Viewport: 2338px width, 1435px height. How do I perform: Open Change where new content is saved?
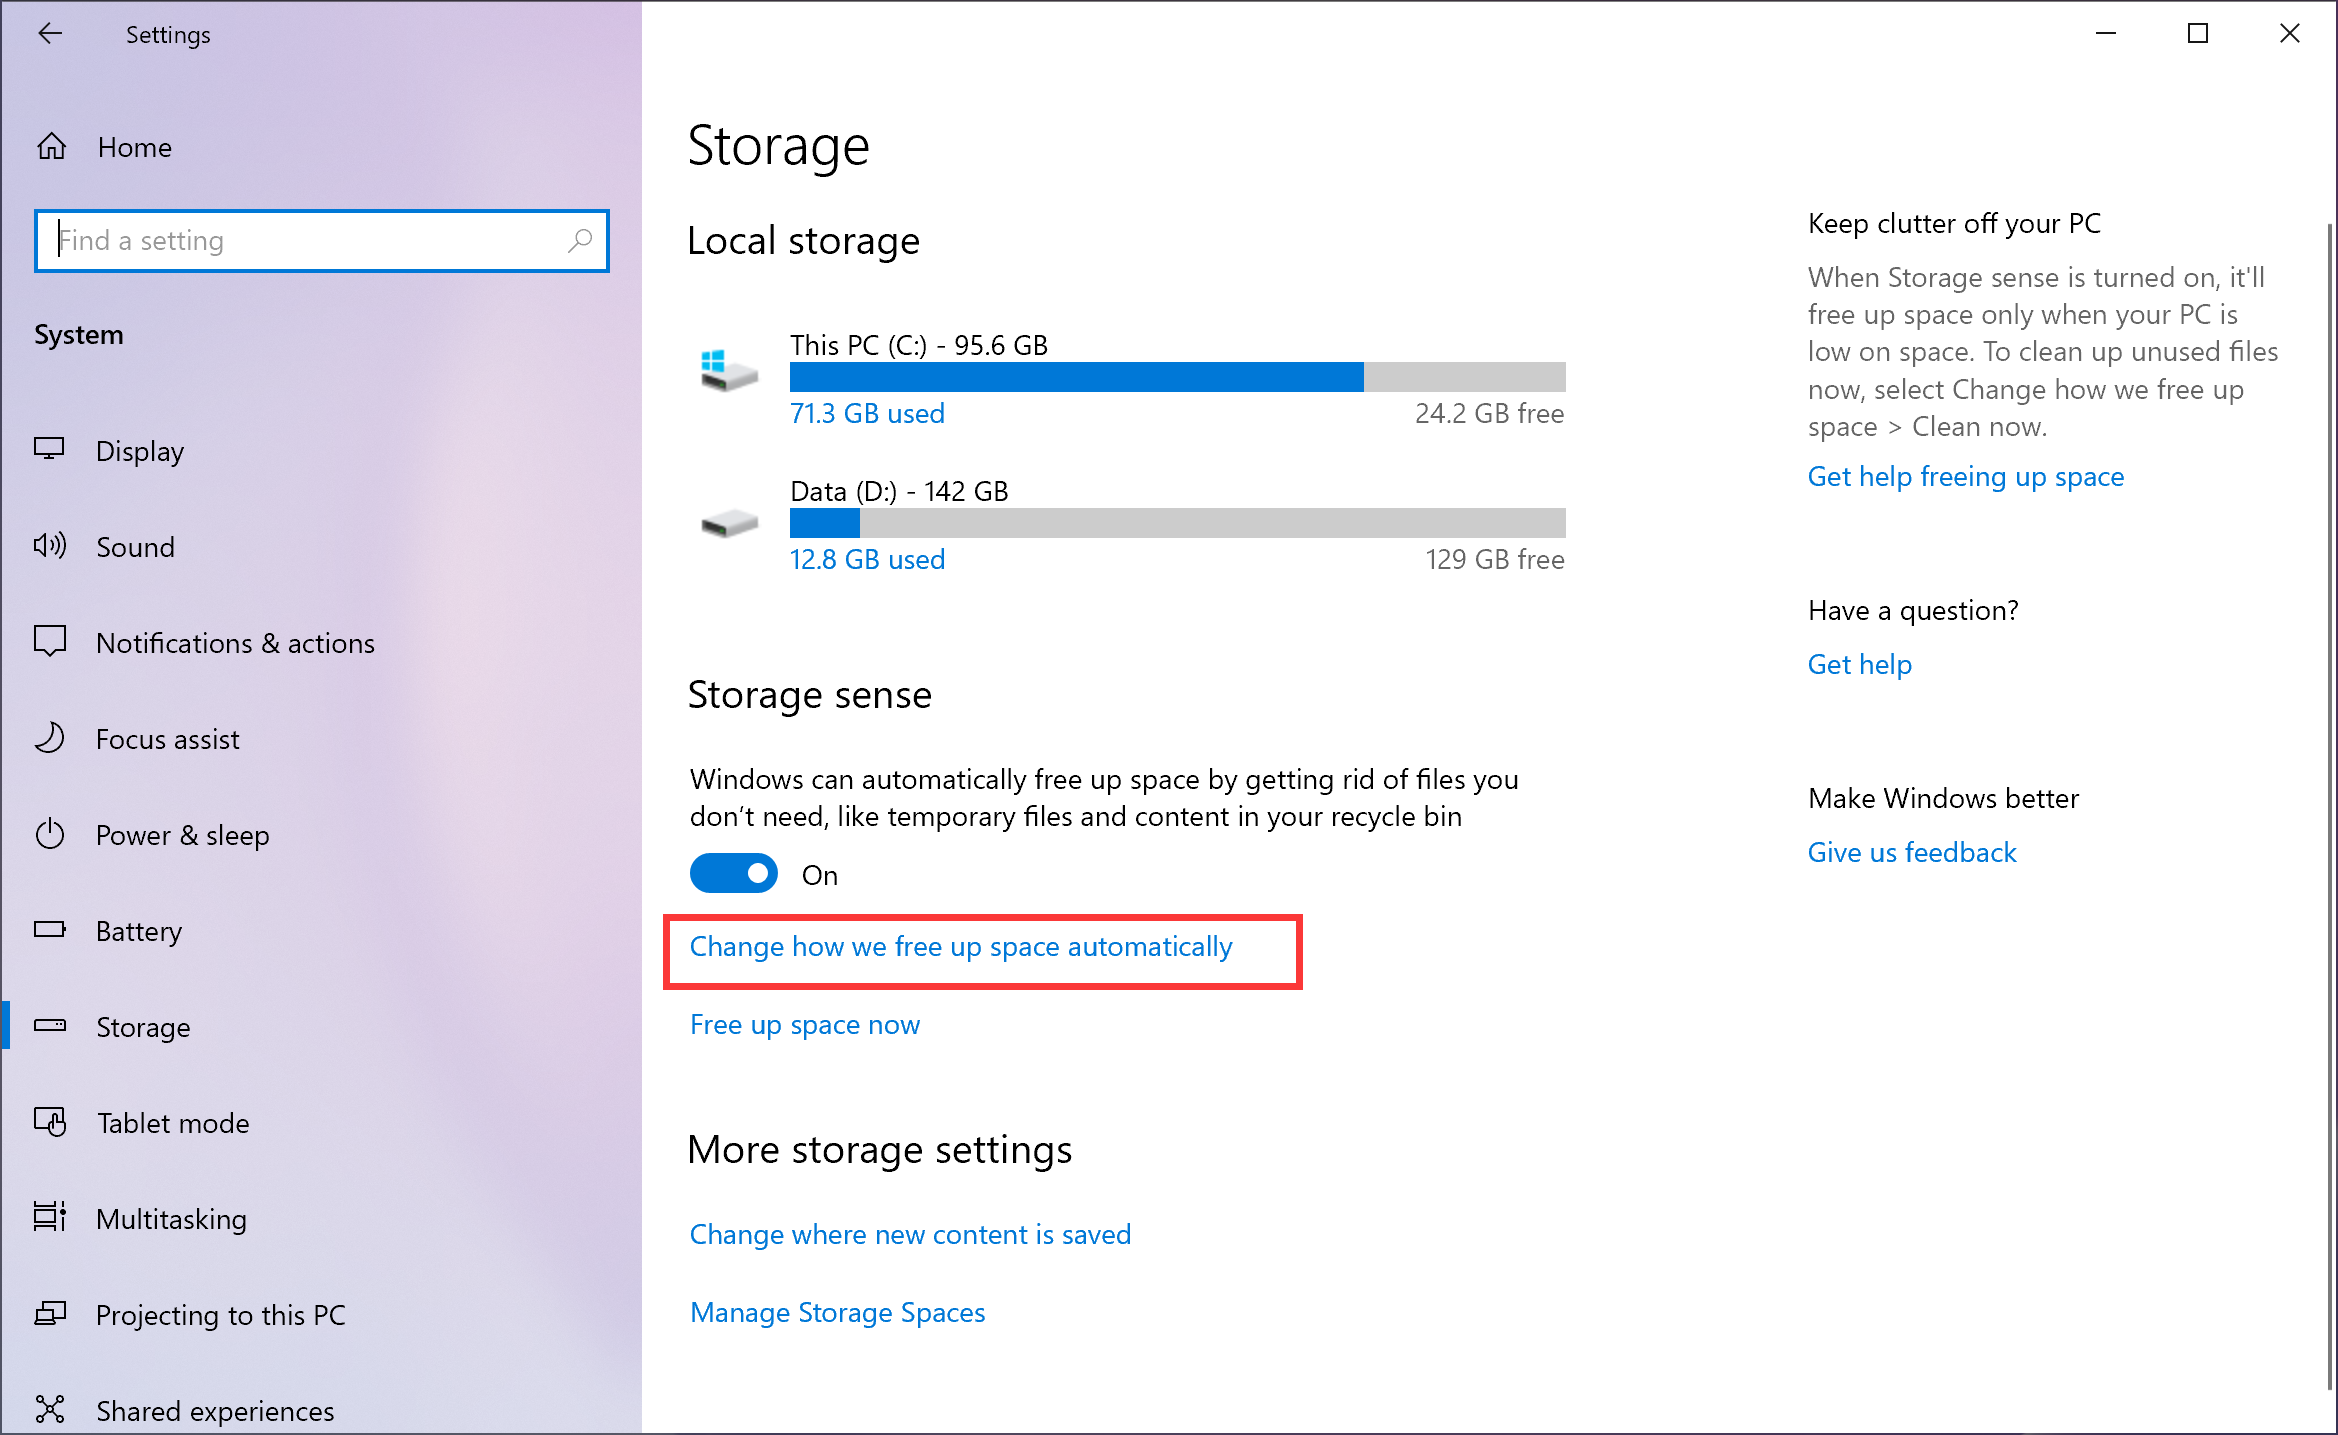909,1234
